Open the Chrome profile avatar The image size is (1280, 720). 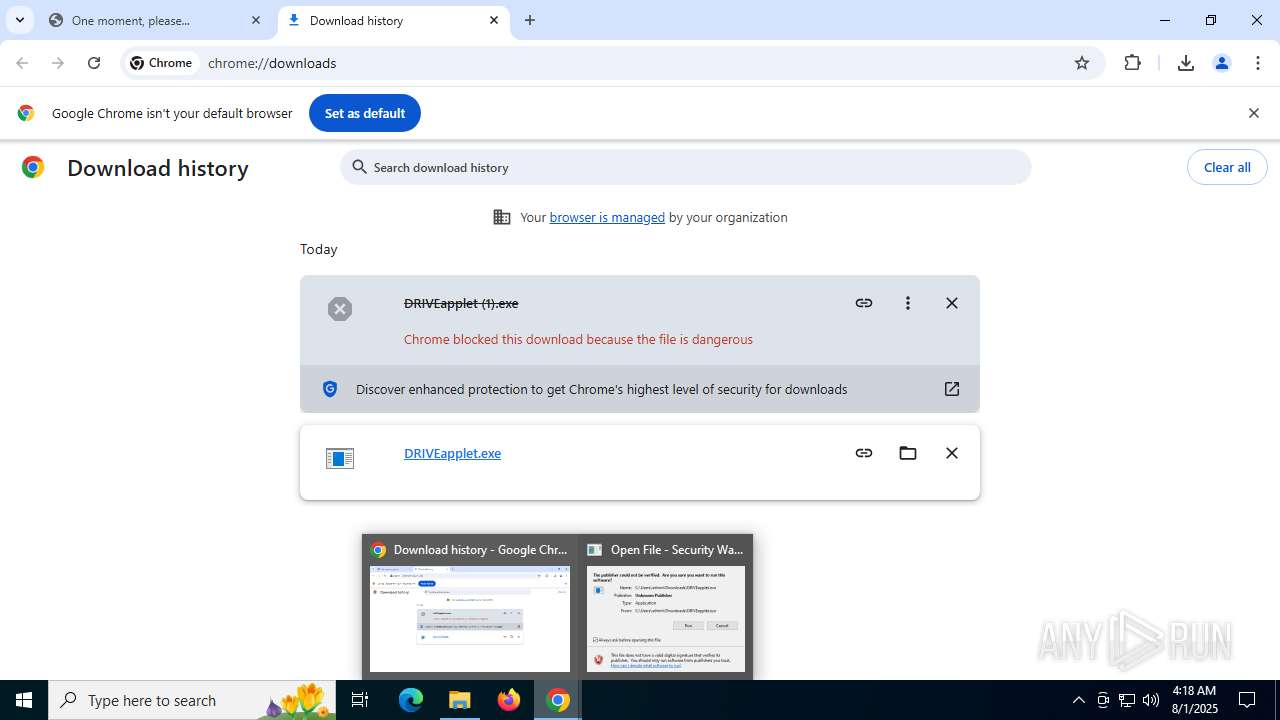[x=1222, y=63]
